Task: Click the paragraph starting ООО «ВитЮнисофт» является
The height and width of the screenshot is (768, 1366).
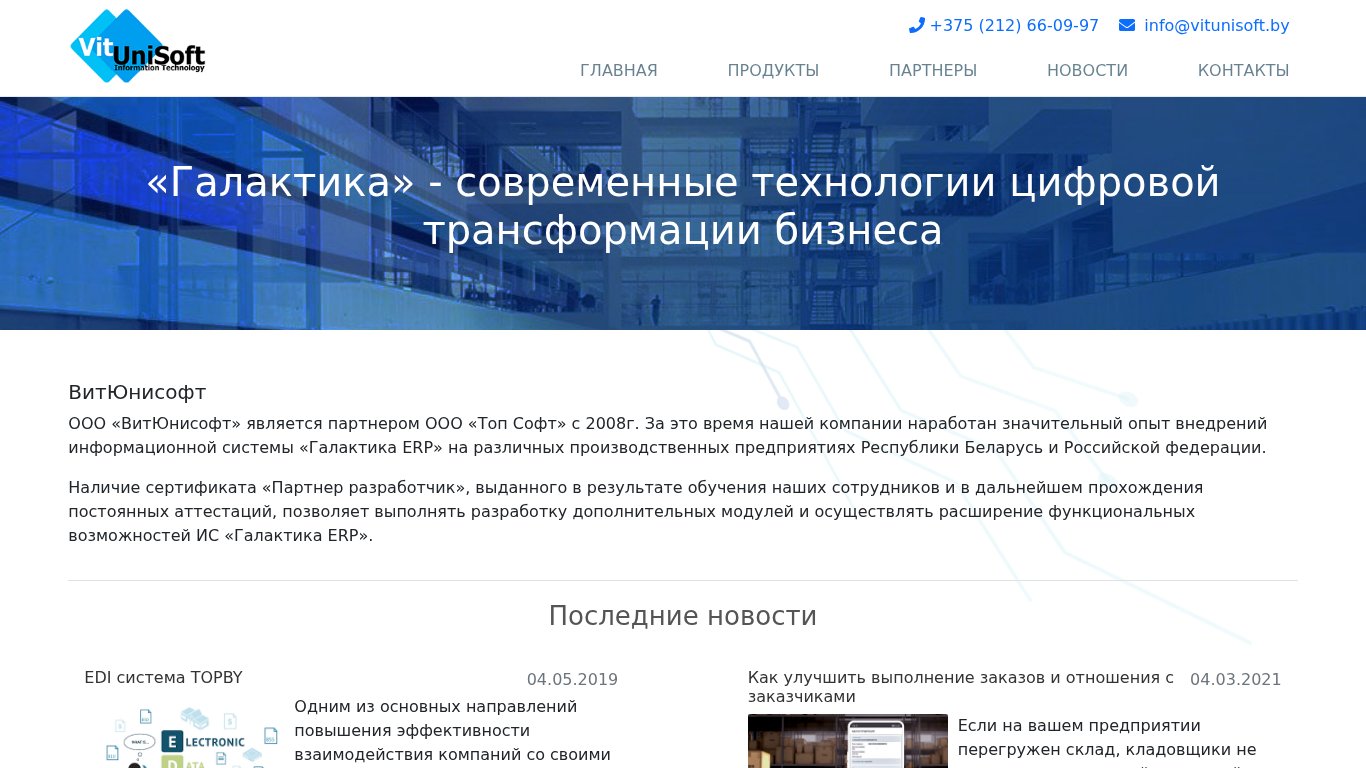Action: pos(668,436)
